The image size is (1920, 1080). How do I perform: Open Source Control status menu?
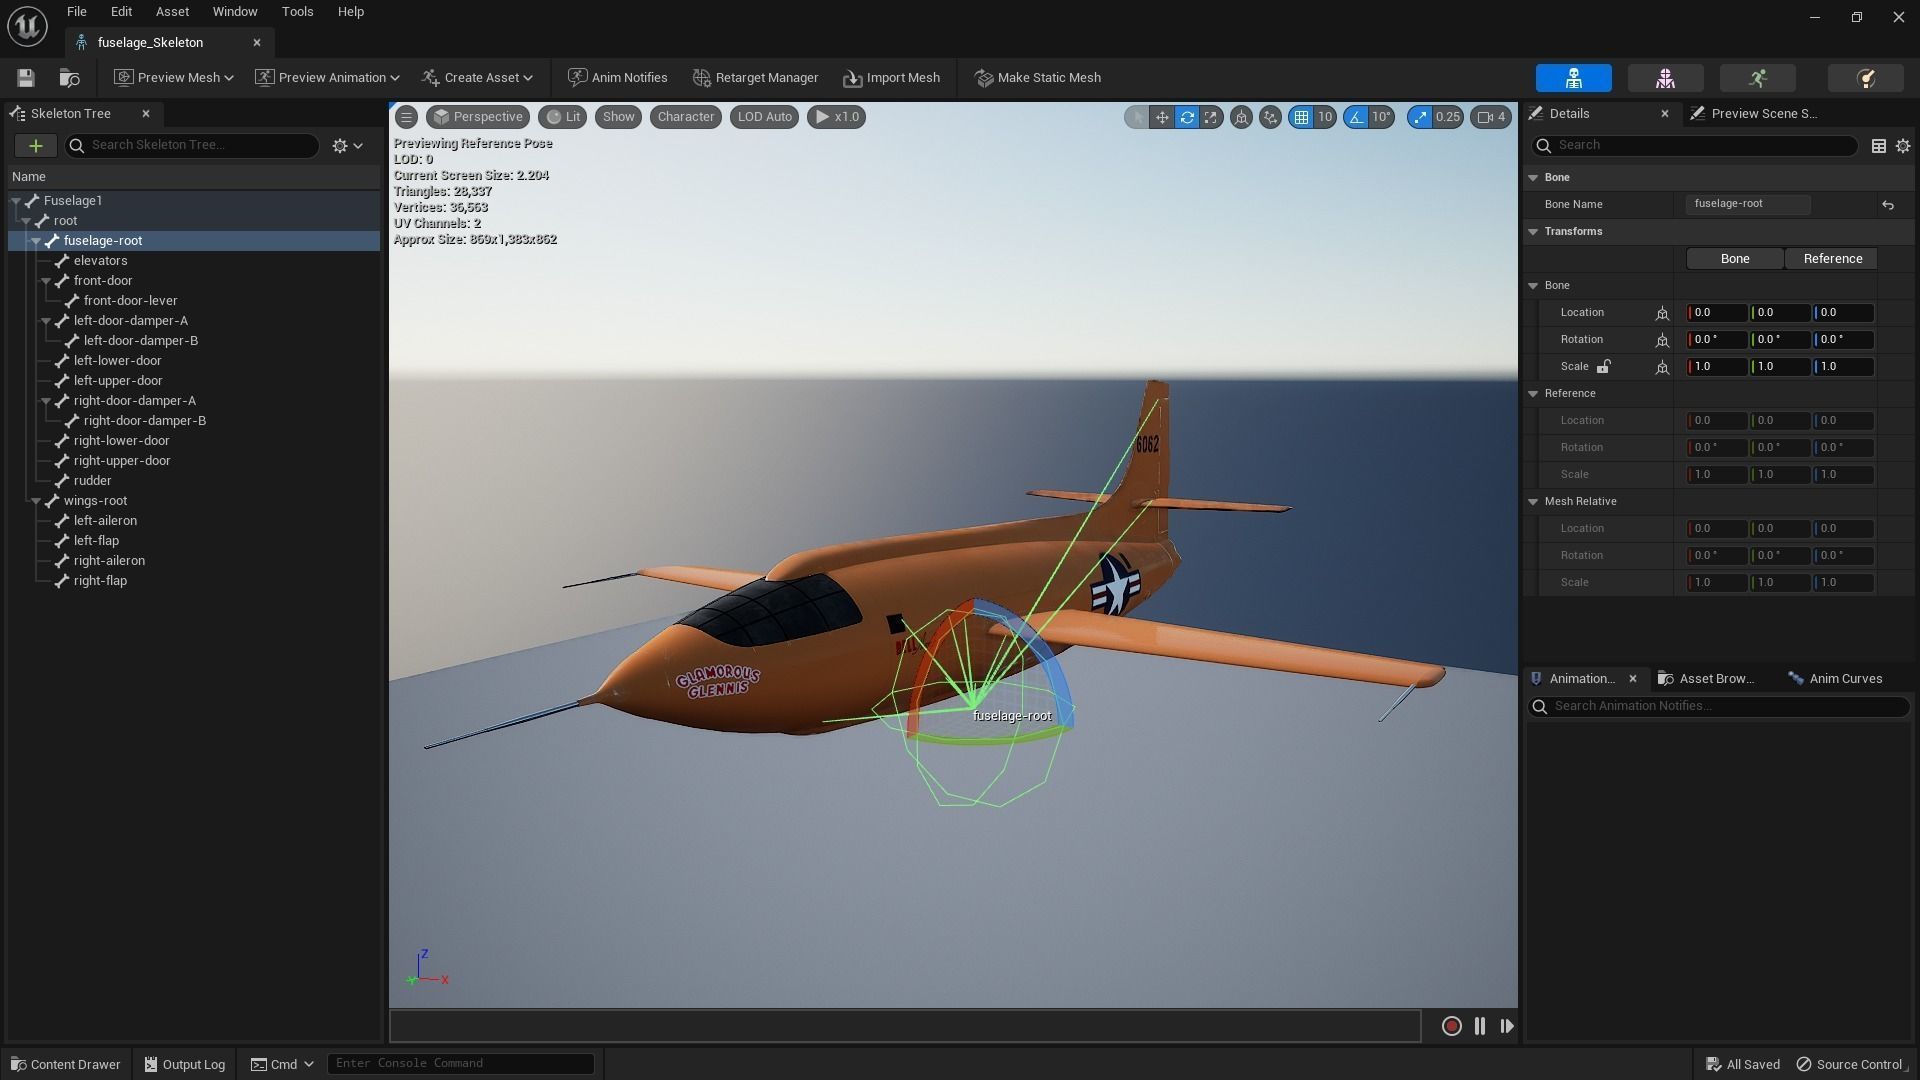pyautogui.click(x=1852, y=1064)
